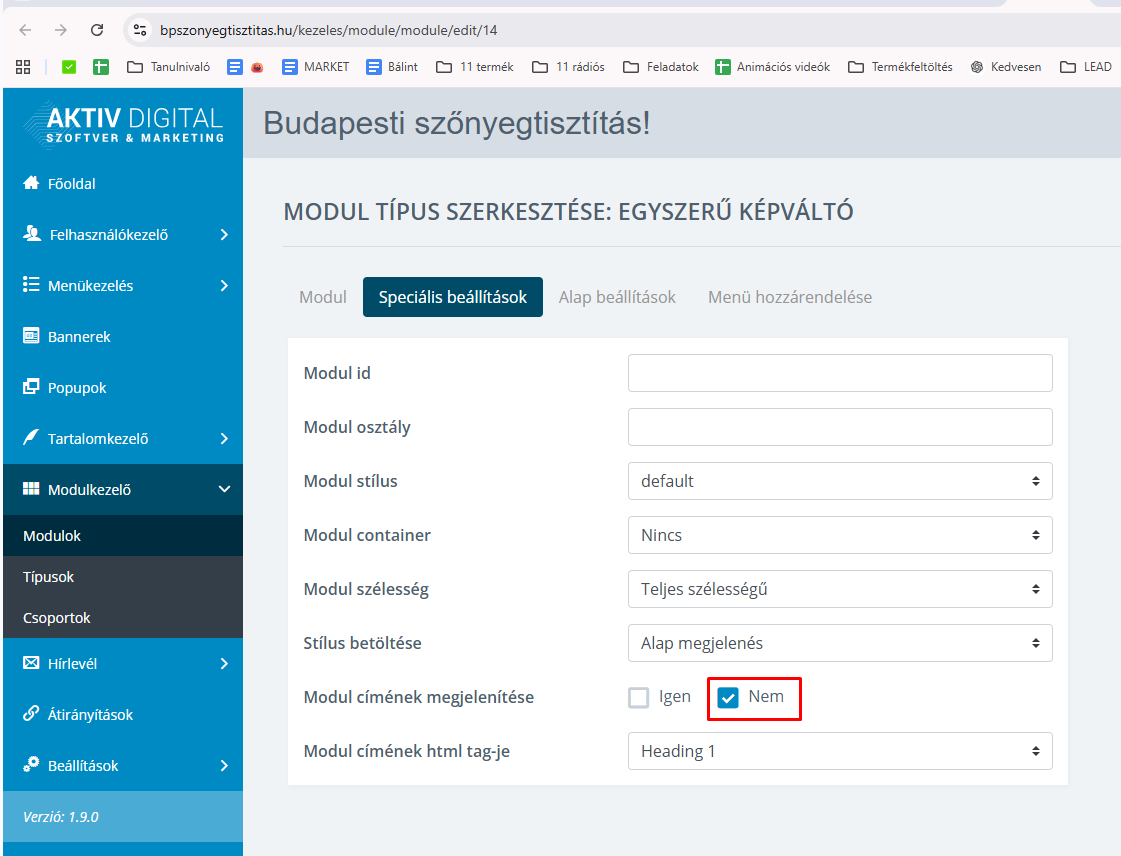
Task: Open the Termékfeltöltés bookmark folder
Action: (x=900, y=67)
